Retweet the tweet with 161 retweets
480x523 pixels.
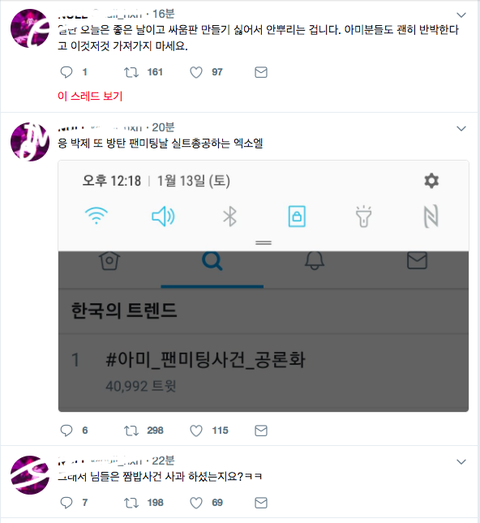131,72
